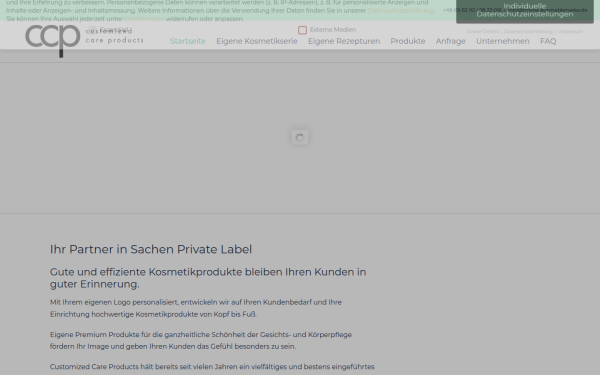Click heading Ihr Partner in Sachen Private Label

[x=151, y=249]
